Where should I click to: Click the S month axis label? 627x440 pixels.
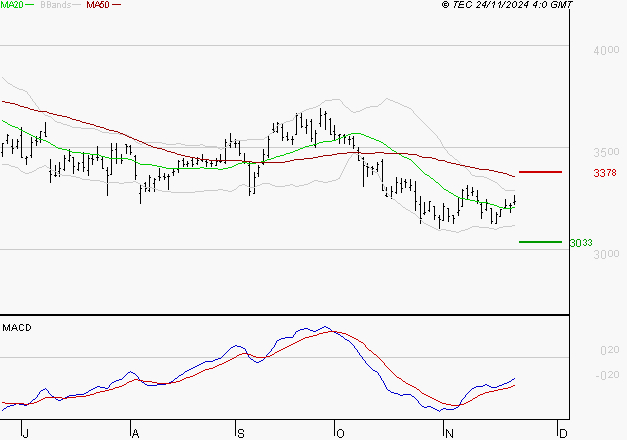pos(240,434)
